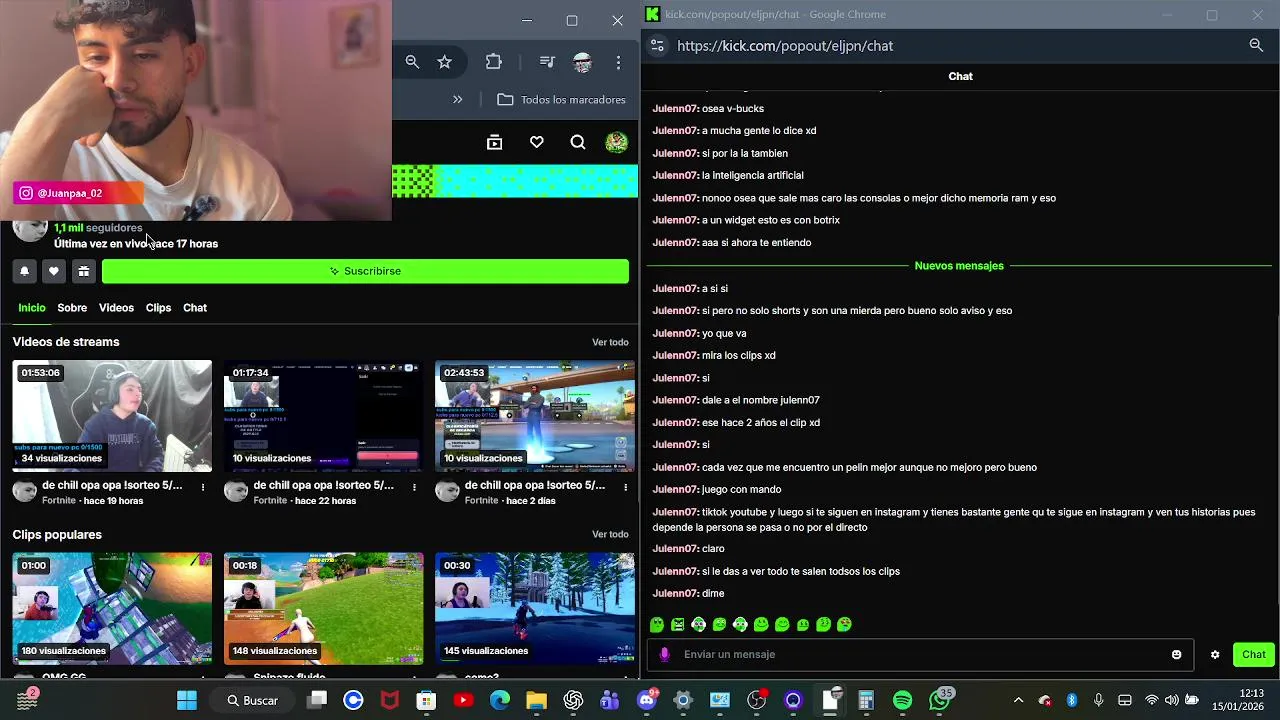Open the emoji picker smiley in chat input

tap(1177, 655)
